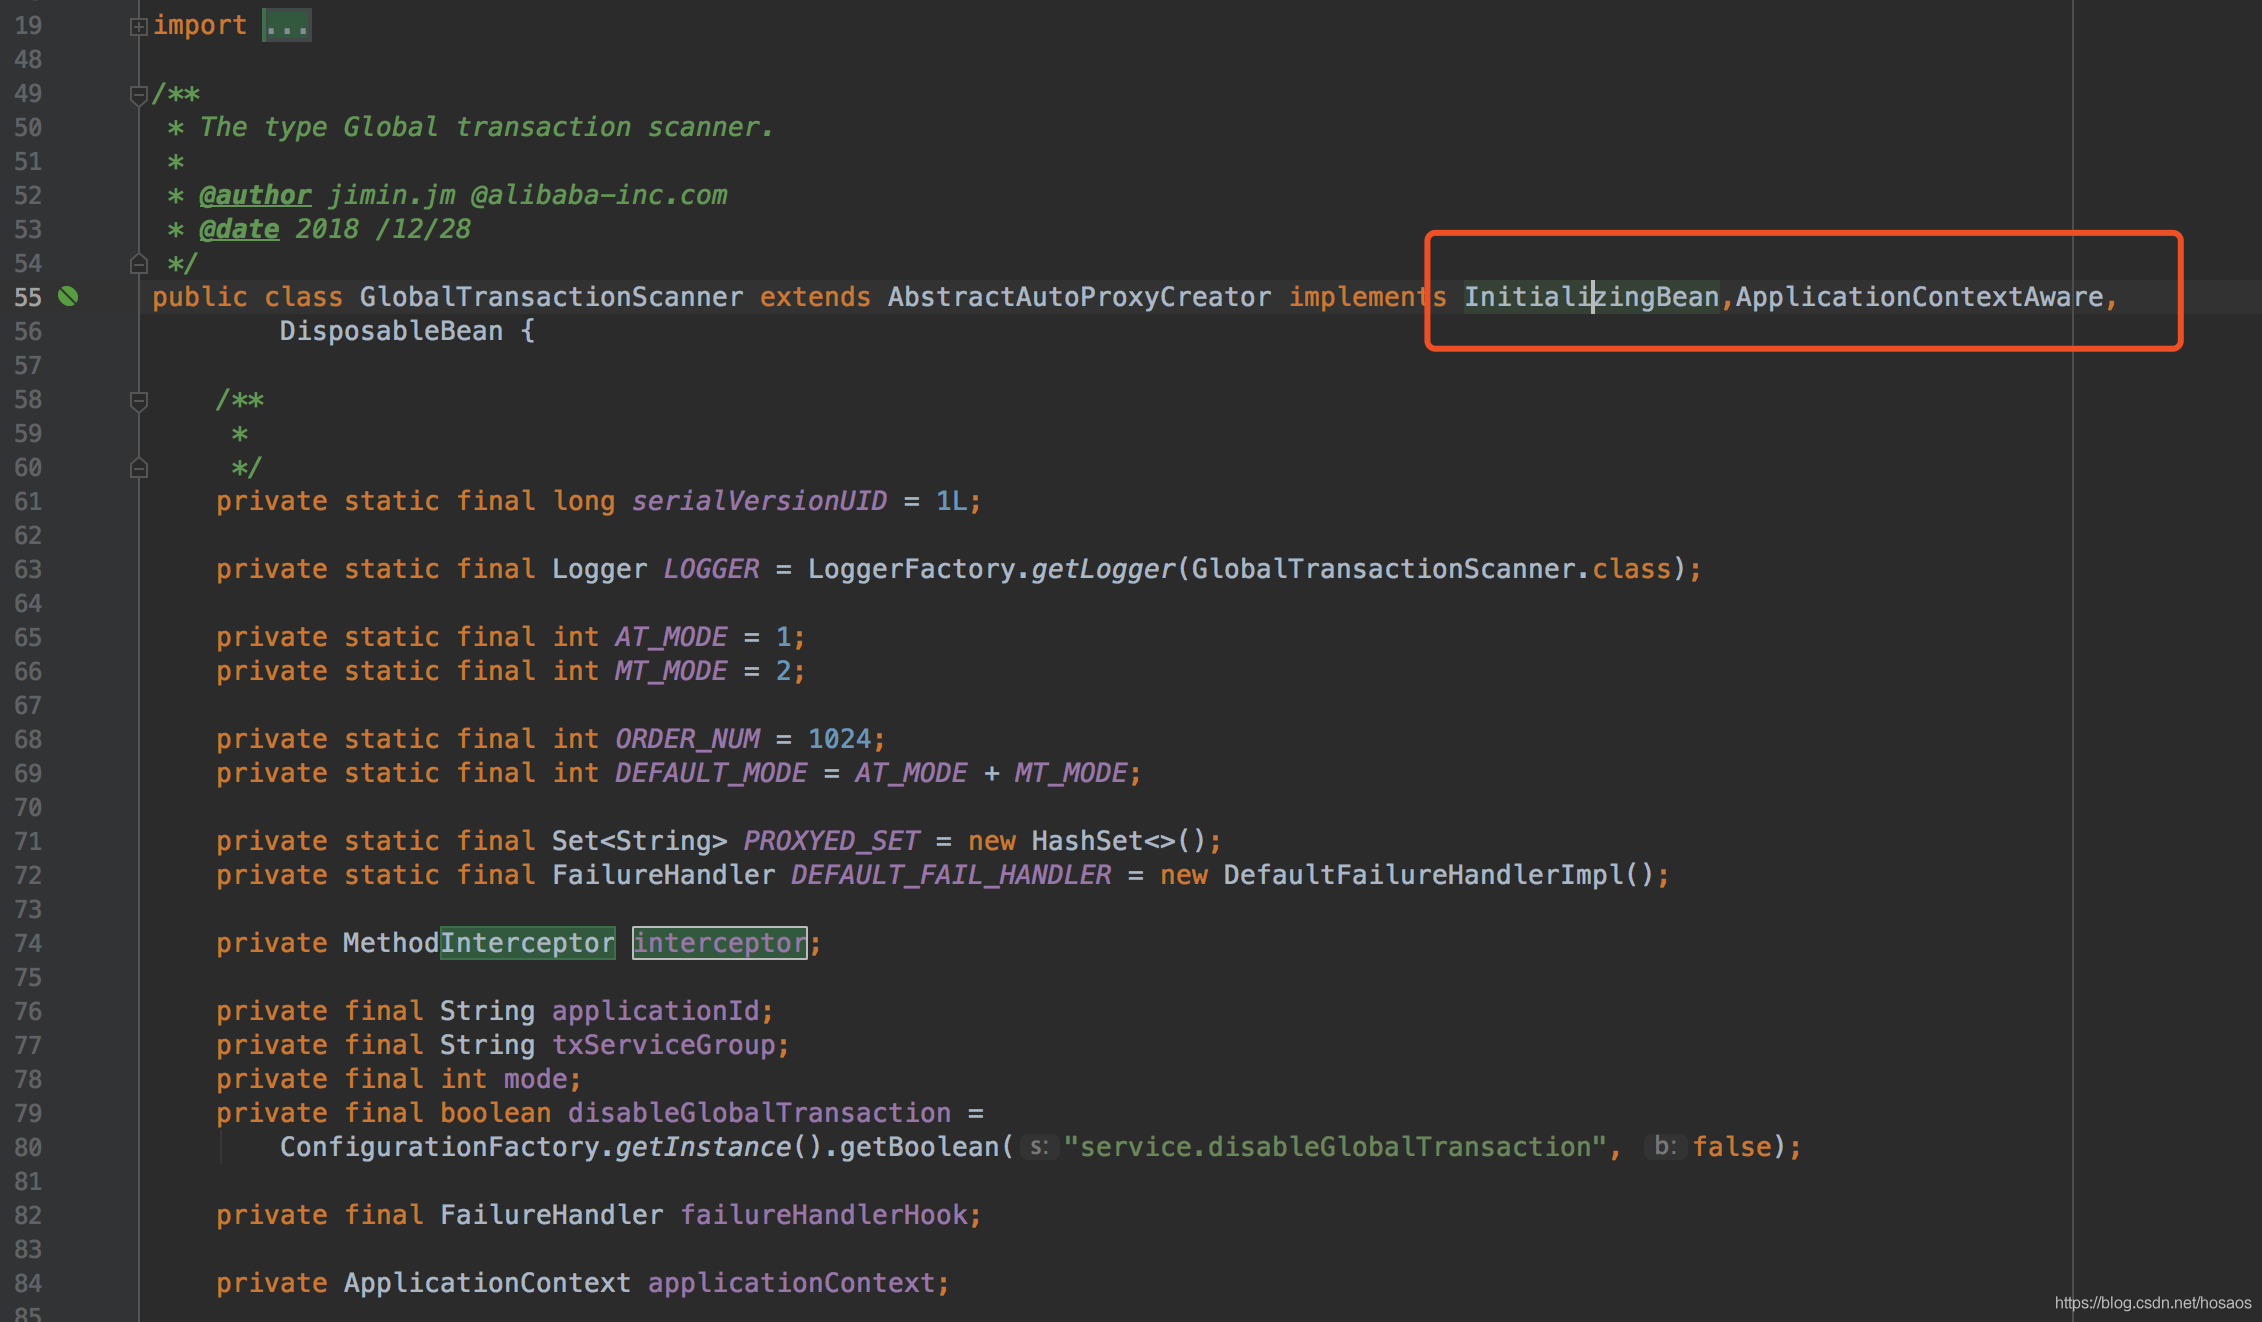Expand the folded imports via plus icon
Viewport: 2262px width, 1322px height.
139,27
